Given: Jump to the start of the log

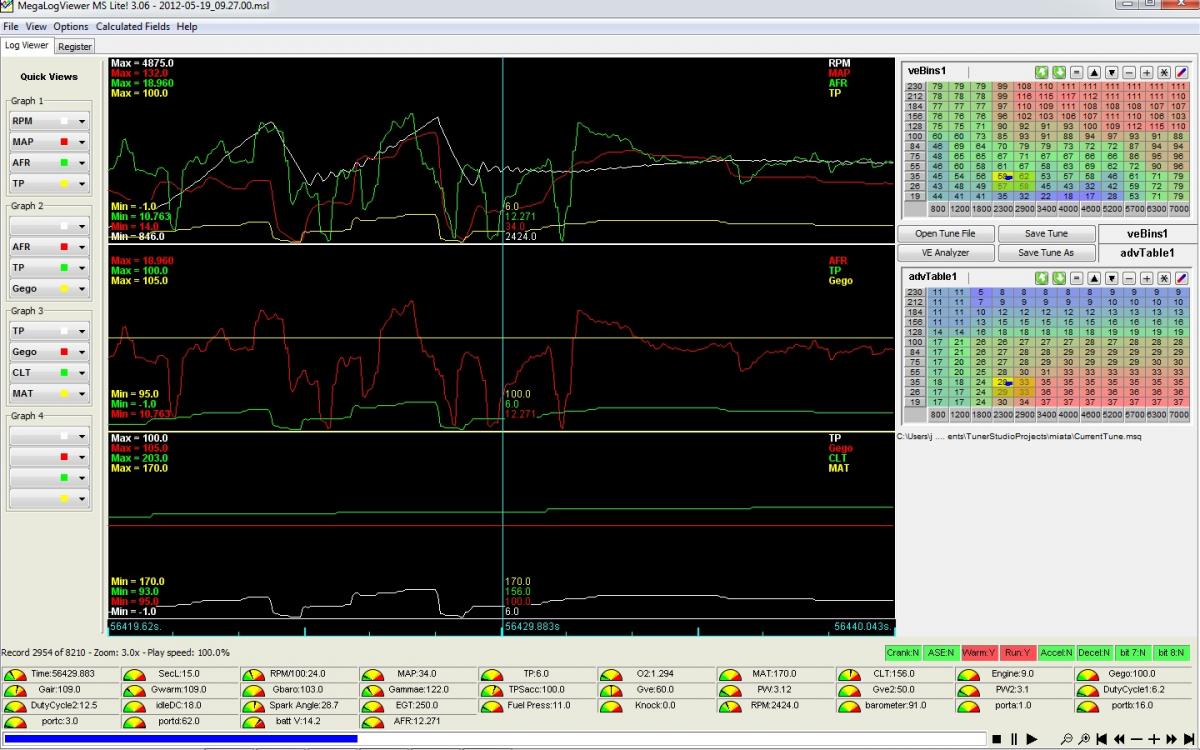Looking at the screenshot, I should 1102,739.
